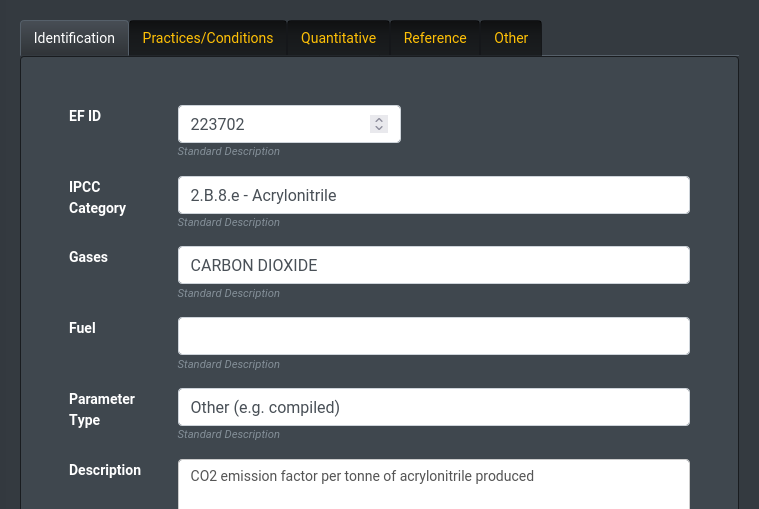
Task: Click the Fuel label text
Action: coord(82,328)
